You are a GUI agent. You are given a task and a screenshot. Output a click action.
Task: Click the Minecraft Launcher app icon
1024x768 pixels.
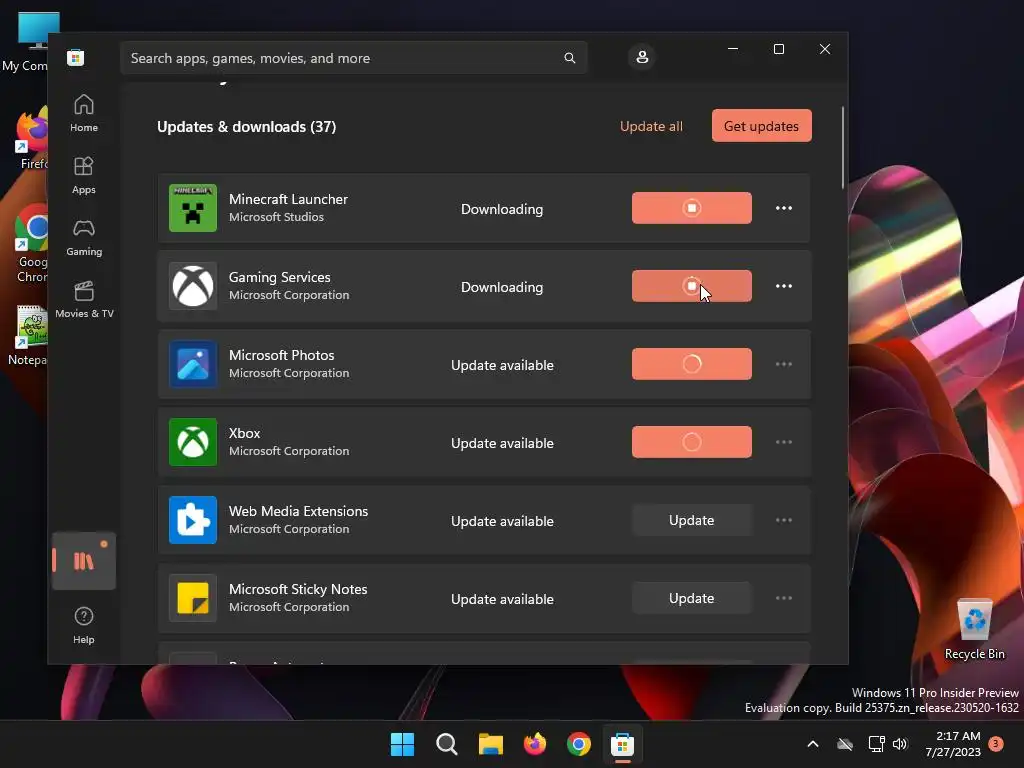tap(193, 208)
